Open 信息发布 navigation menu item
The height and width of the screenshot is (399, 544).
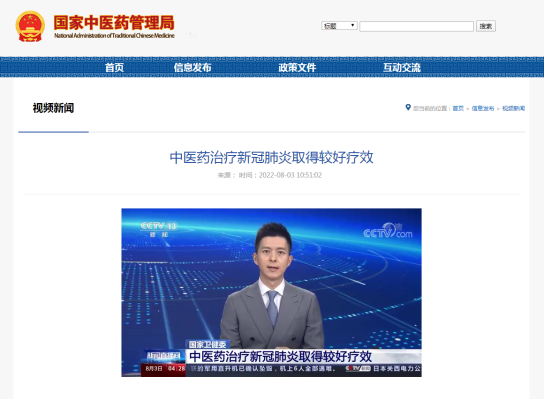(193, 67)
